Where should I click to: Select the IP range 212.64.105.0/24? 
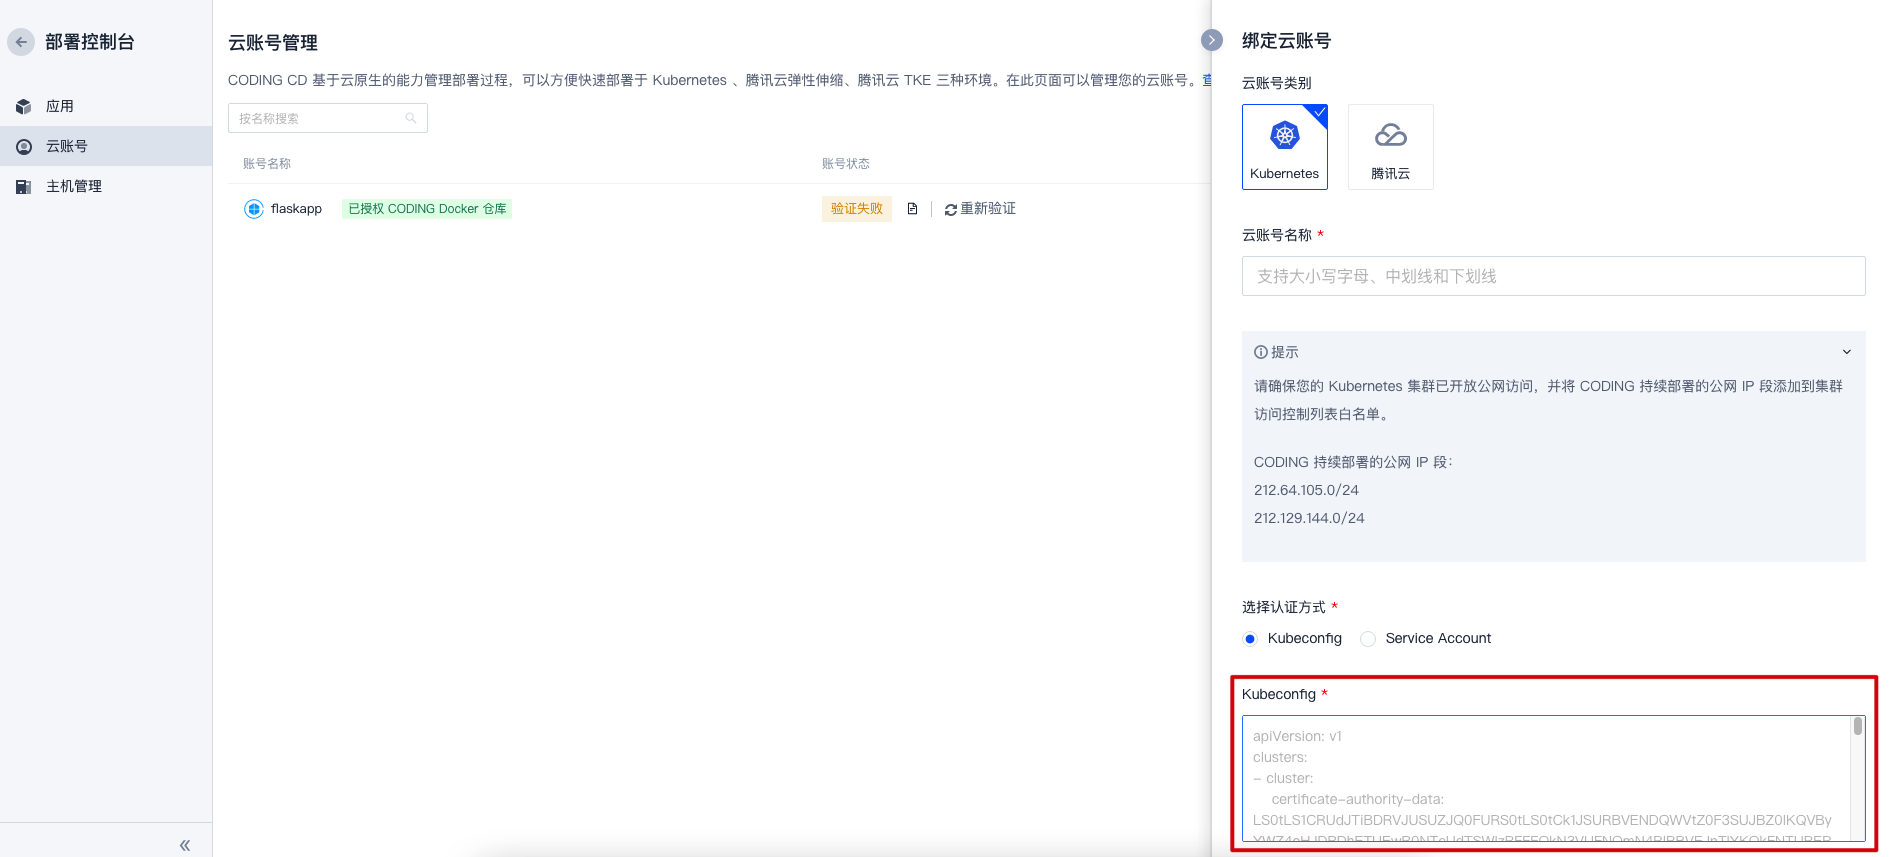[1306, 490]
